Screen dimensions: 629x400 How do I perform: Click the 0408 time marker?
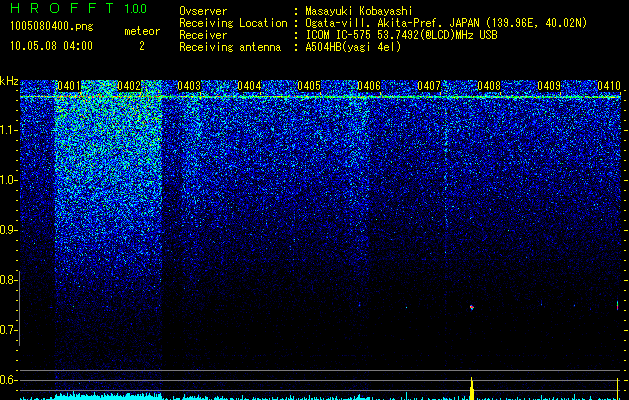[x=489, y=86]
